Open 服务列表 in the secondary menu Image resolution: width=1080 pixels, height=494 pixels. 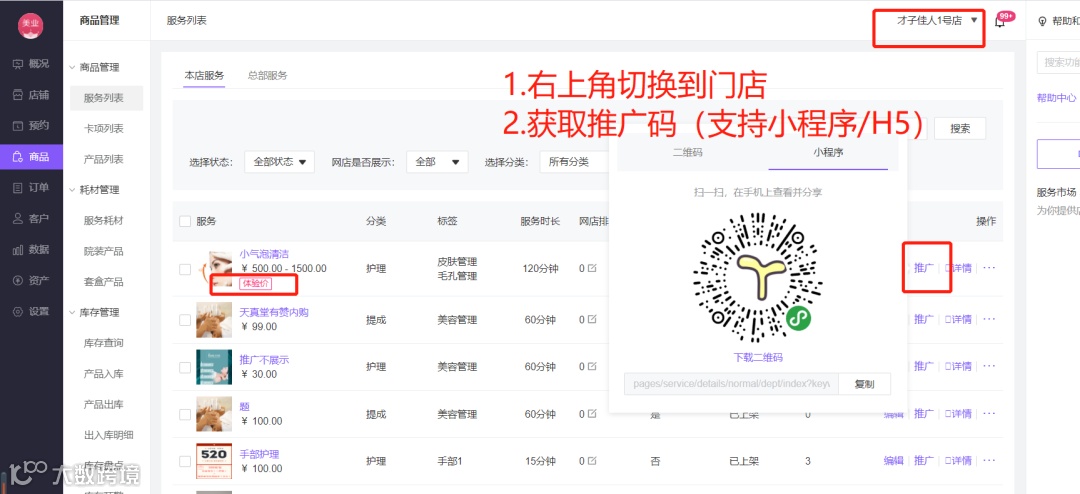(x=106, y=99)
